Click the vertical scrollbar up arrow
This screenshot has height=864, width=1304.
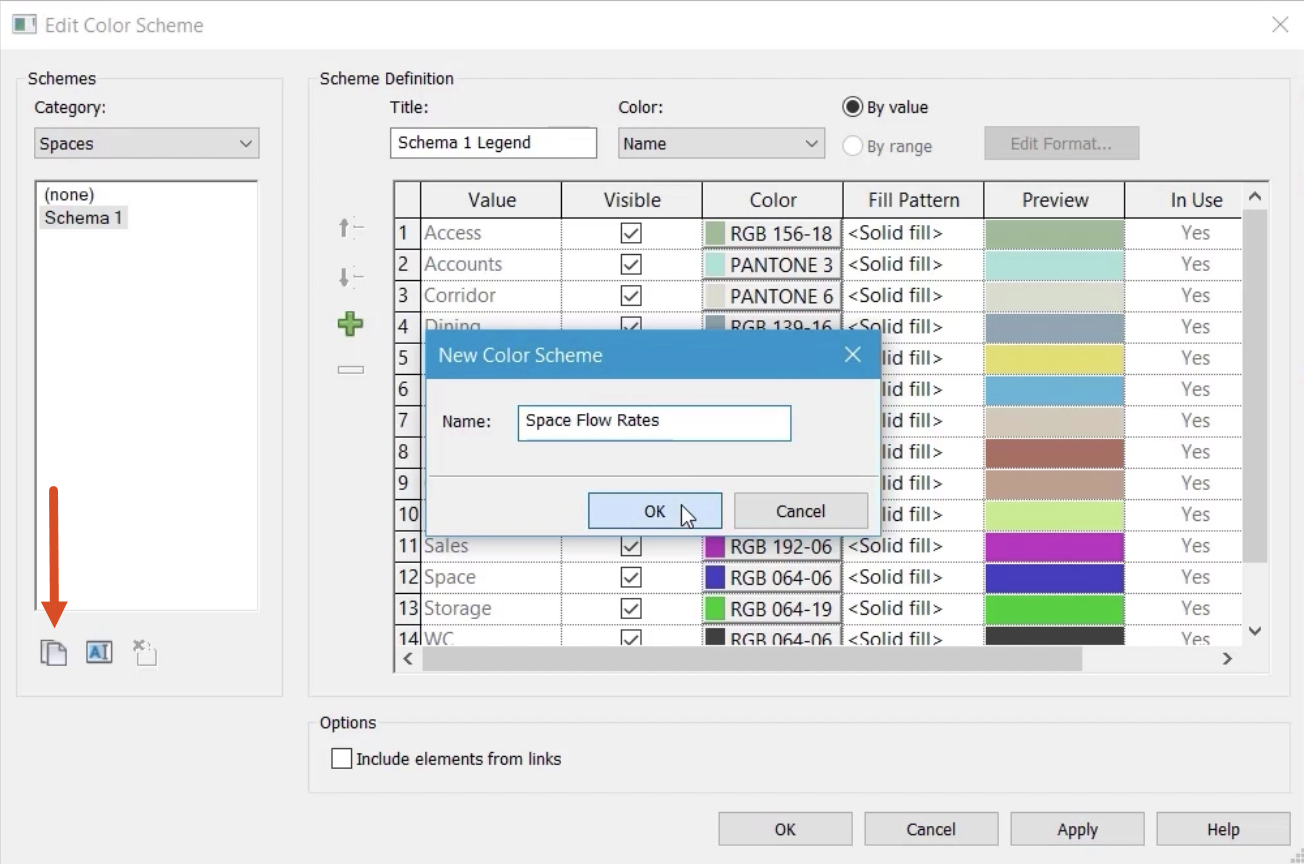click(1255, 196)
